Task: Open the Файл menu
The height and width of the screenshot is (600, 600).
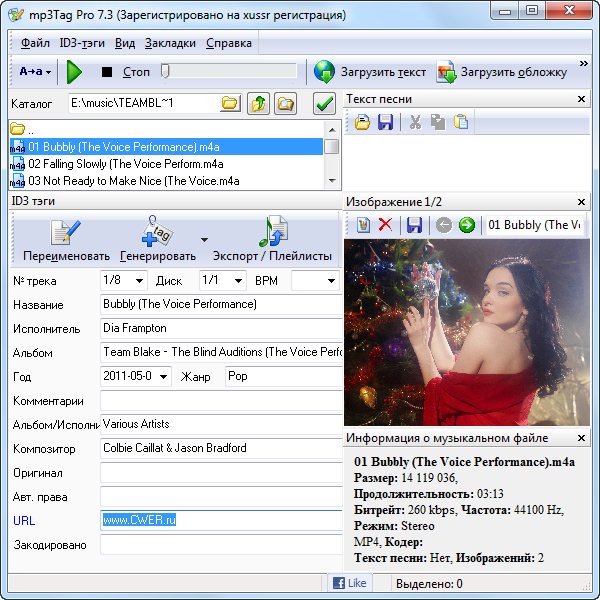Action: coord(35,44)
